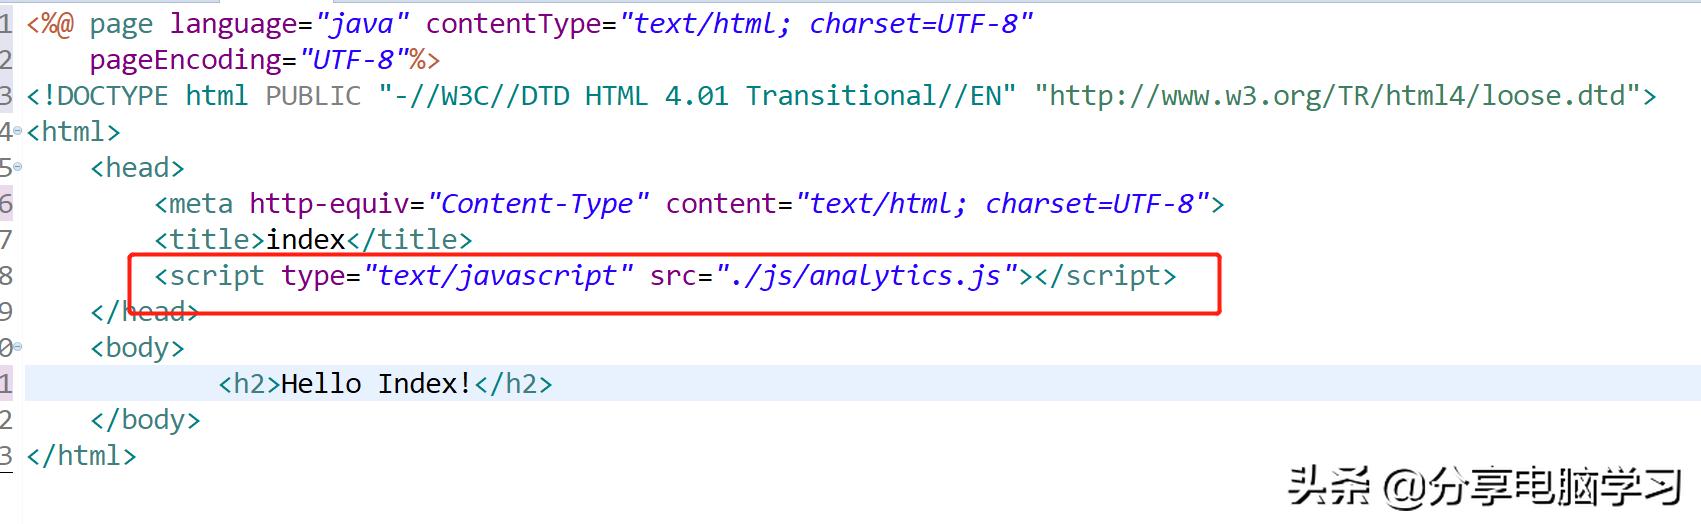
Task: Collapse the html tag fold marker
Action: tap(17, 131)
